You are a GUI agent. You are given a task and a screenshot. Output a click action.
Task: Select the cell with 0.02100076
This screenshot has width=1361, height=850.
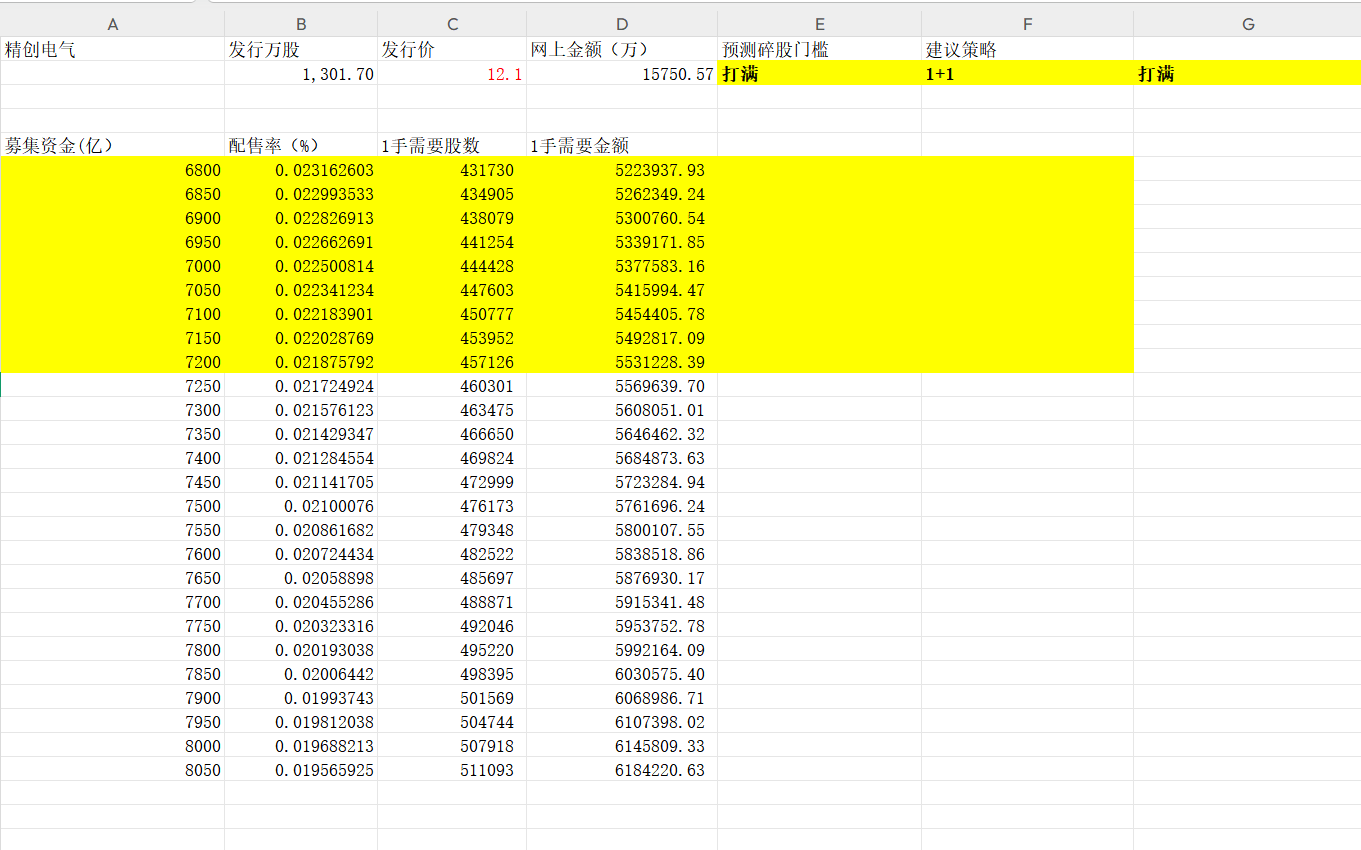tap(301, 506)
